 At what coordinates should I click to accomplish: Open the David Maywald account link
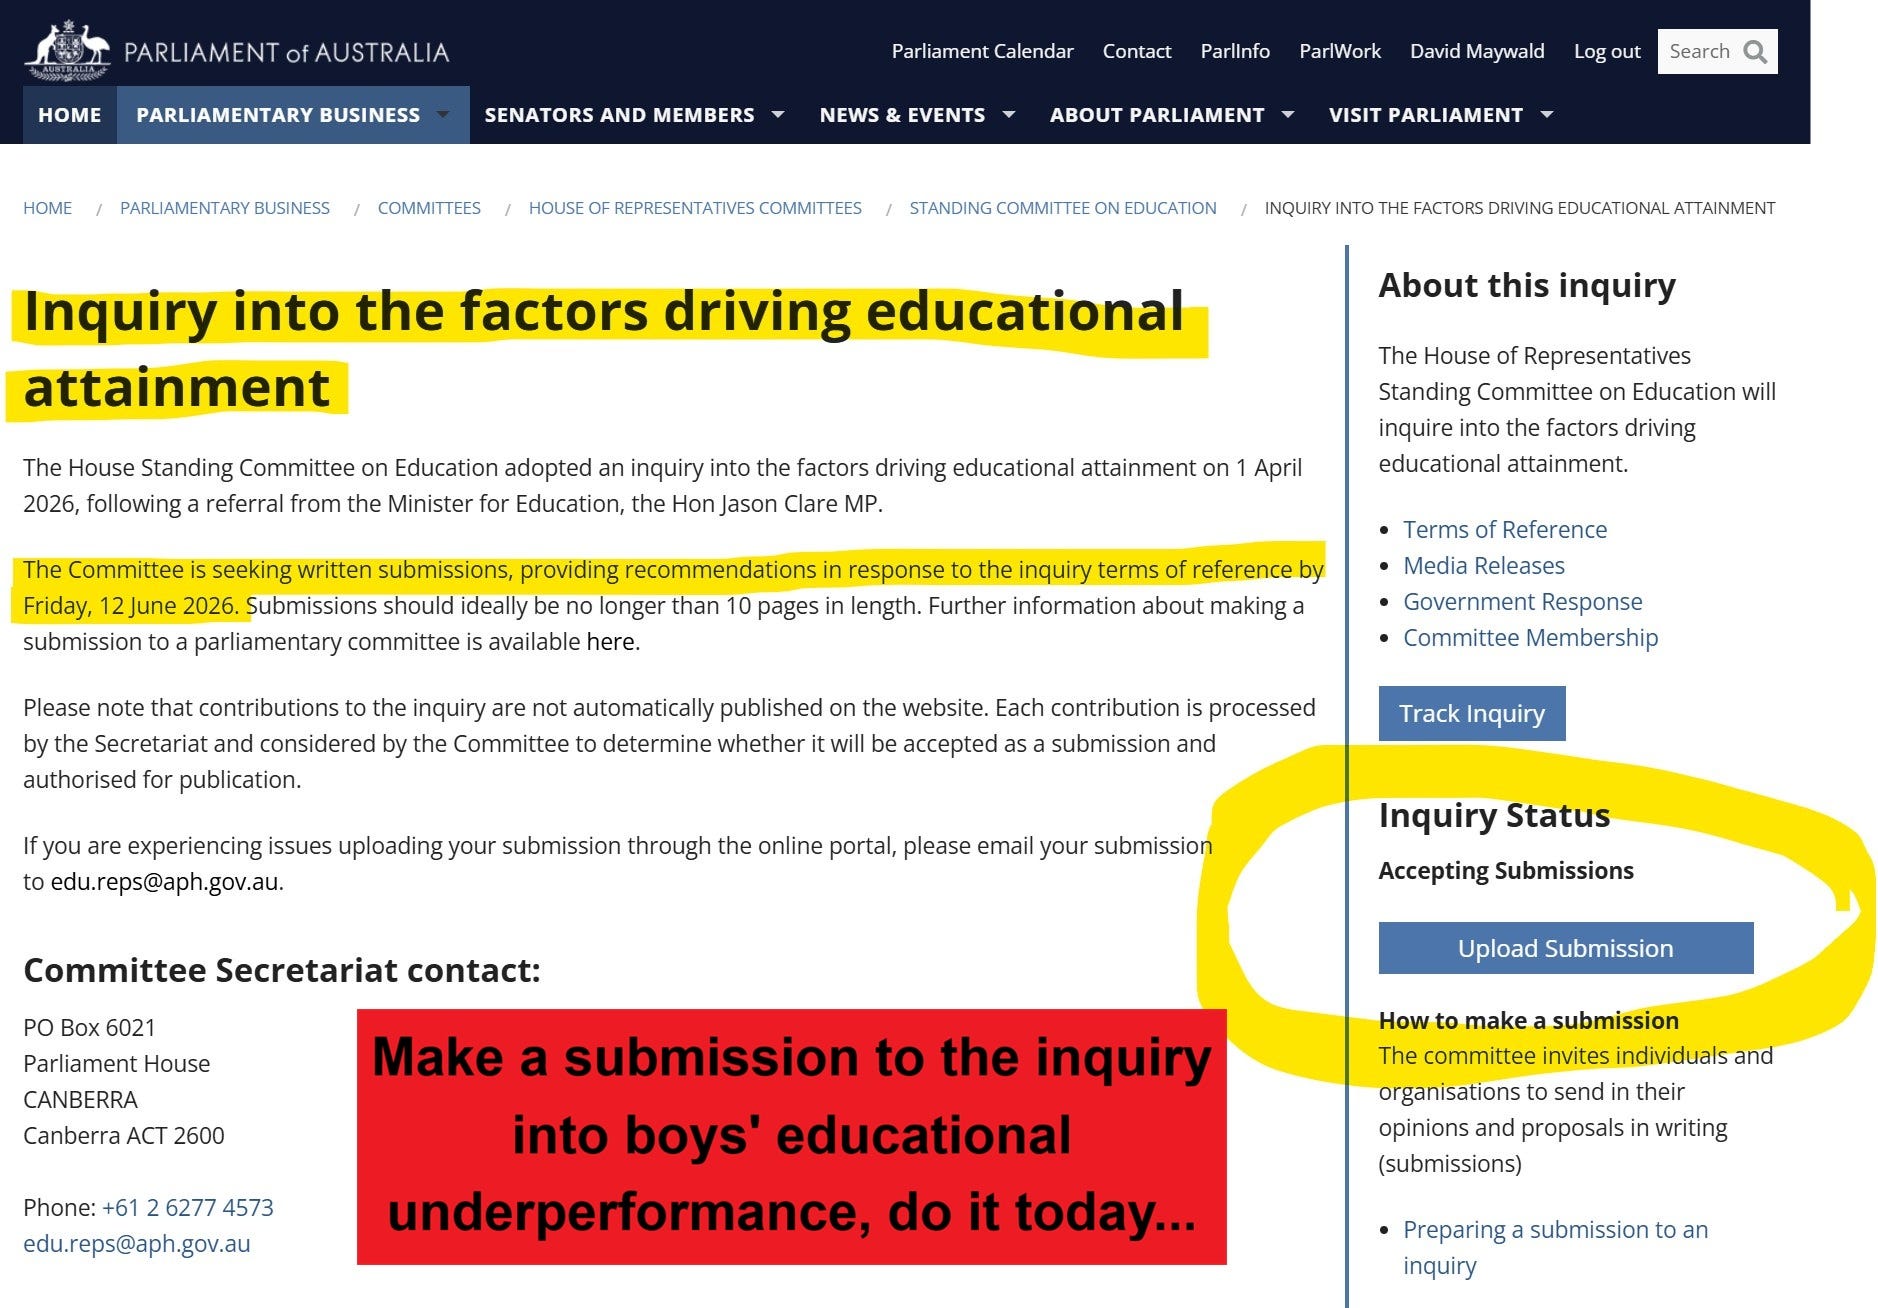tap(1477, 51)
